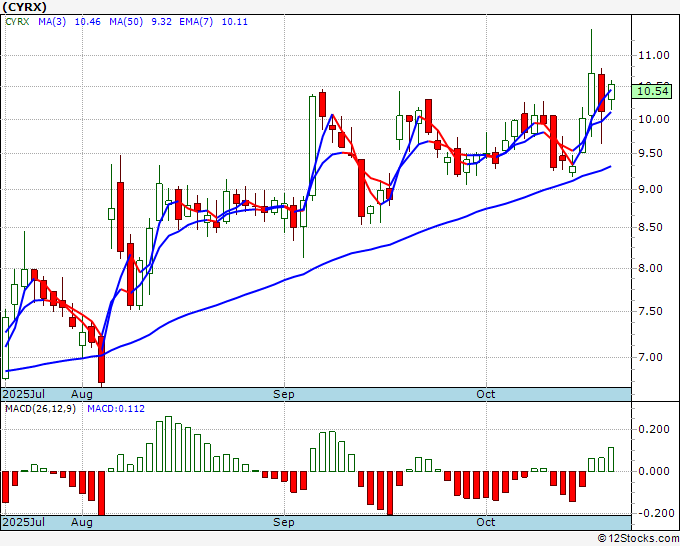Image resolution: width=680 pixels, height=546 pixels.
Task: Click Sep on the price chart time axis
Action: pyautogui.click(x=284, y=394)
